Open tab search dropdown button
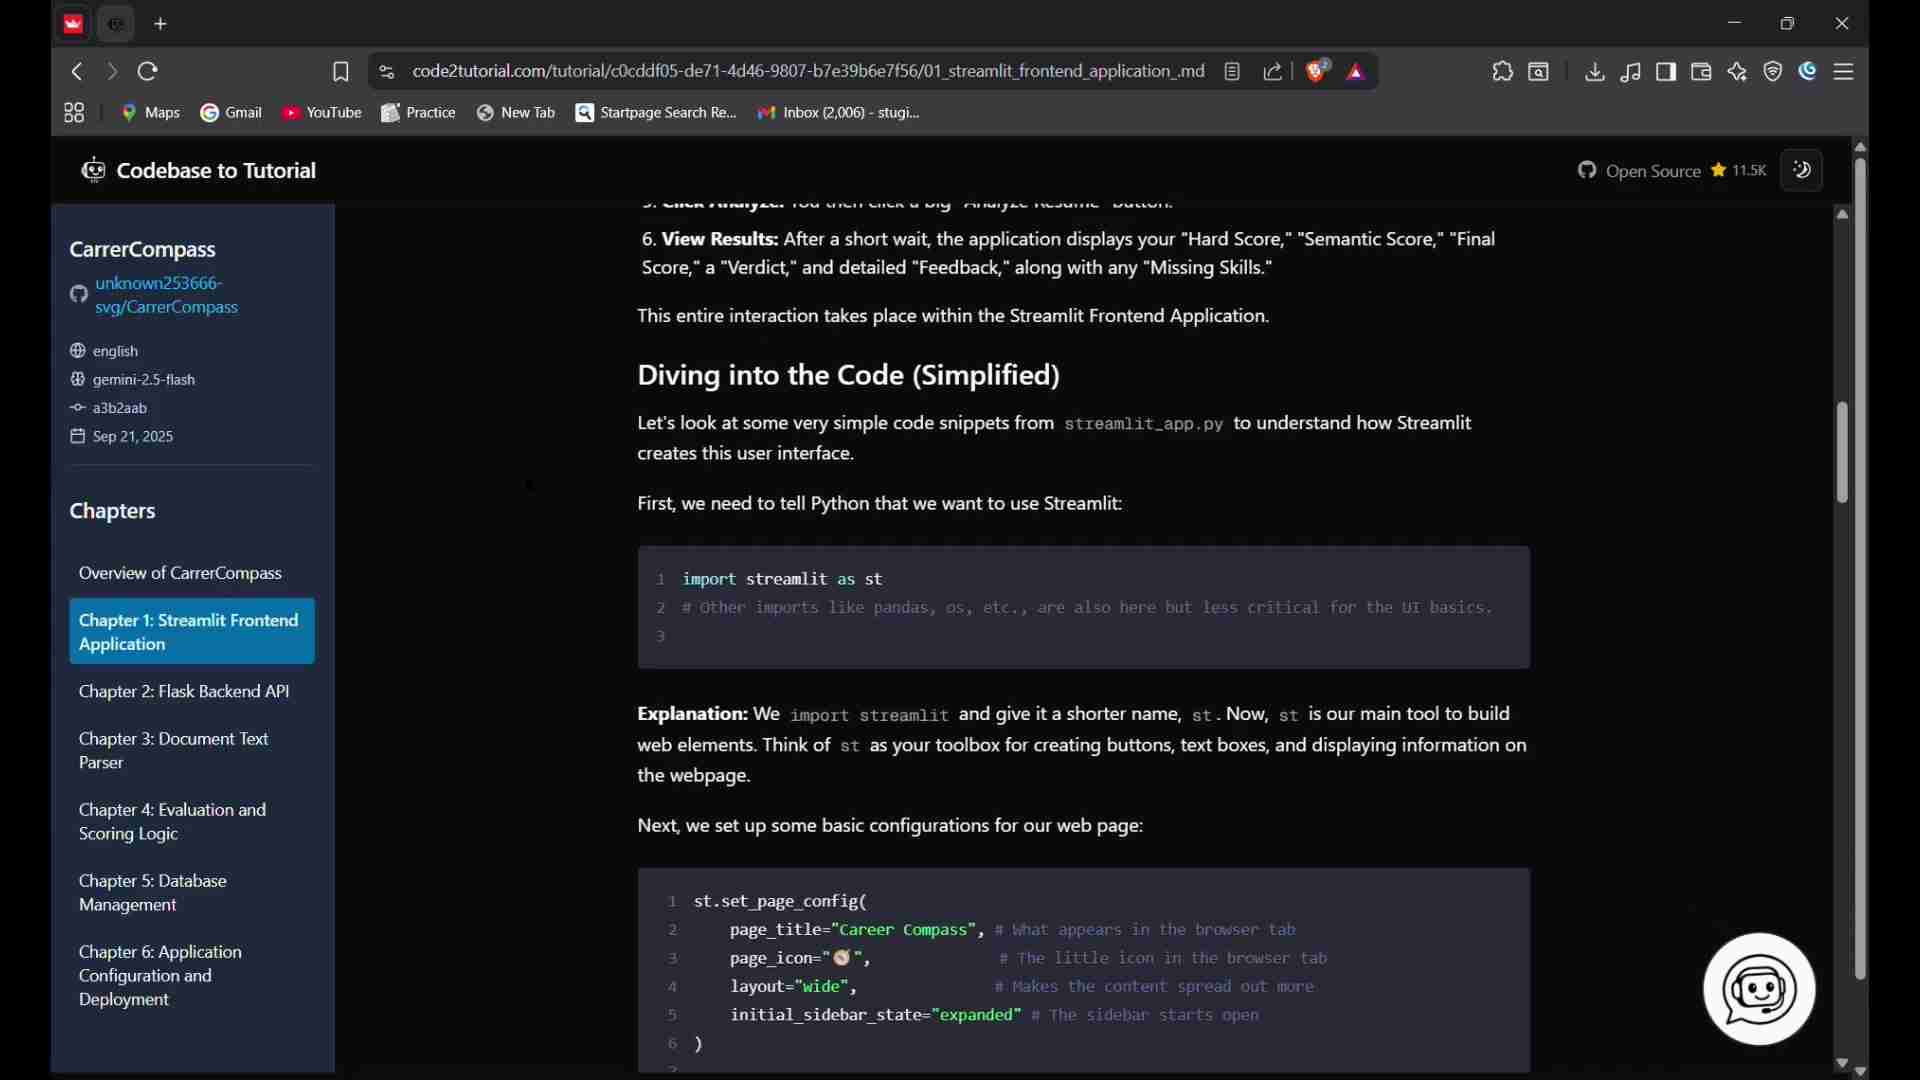This screenshot has height=1080, width=1920. pyautogui.click(x=1541, y=72)
